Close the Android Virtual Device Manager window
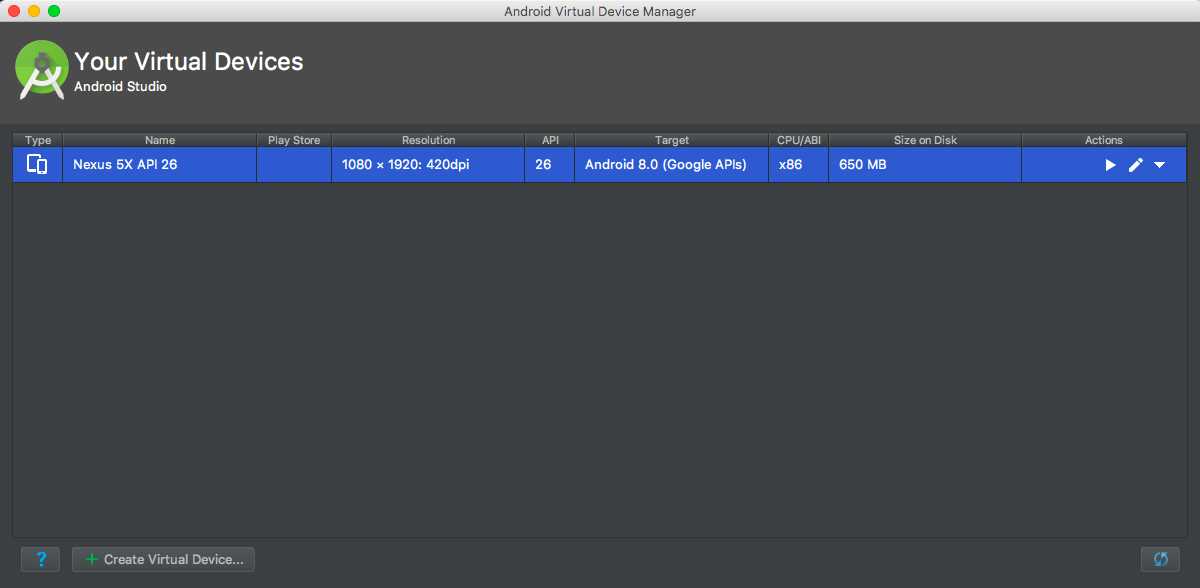This screenshot has width=1200, height=588. pos(14,11)
